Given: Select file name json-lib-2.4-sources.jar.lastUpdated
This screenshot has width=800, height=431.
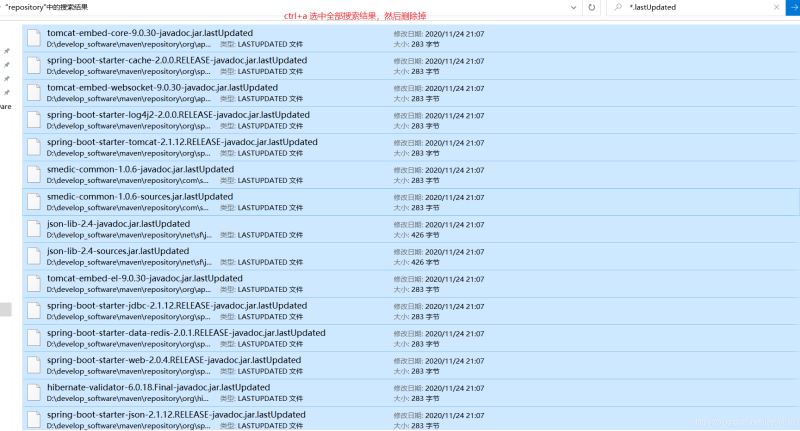Looking at the screenshot, I should click(x=118, y=251).
